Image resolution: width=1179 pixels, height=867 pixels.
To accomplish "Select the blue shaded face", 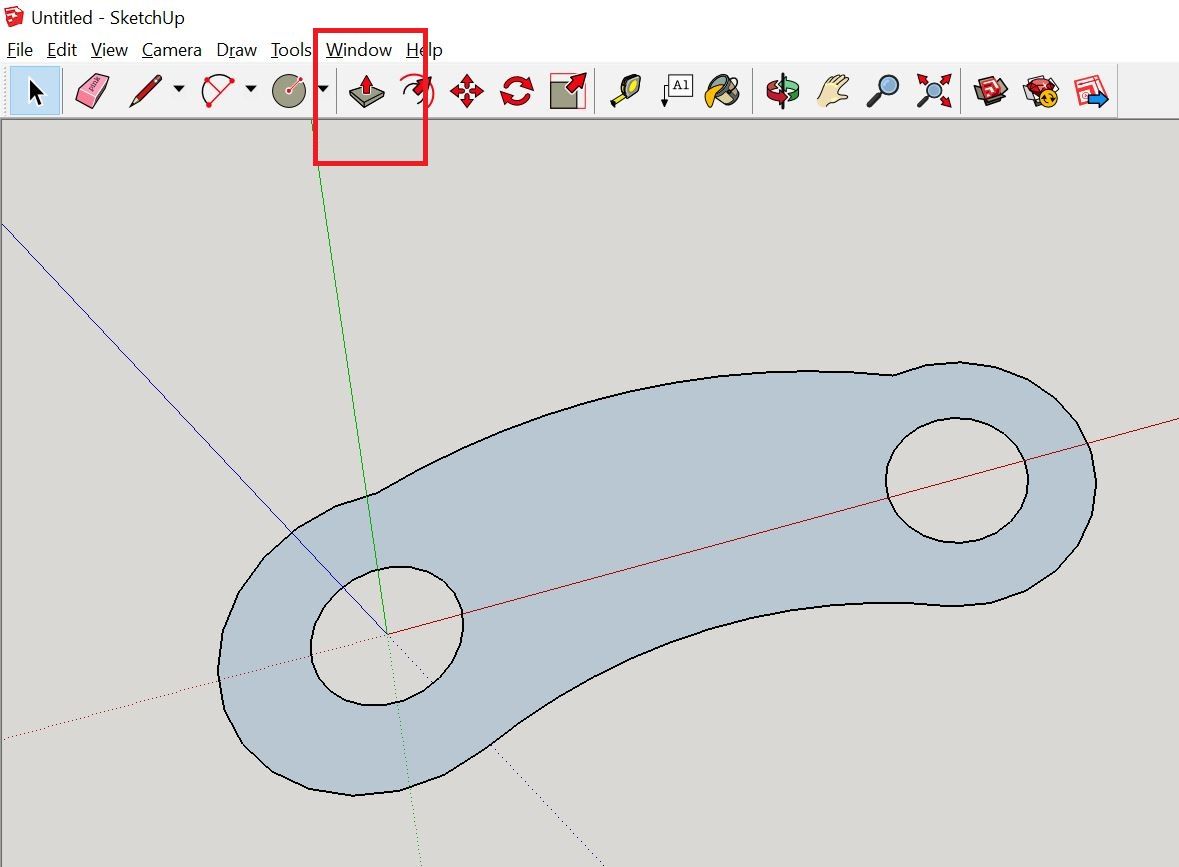I will click(x=650, y=480).
